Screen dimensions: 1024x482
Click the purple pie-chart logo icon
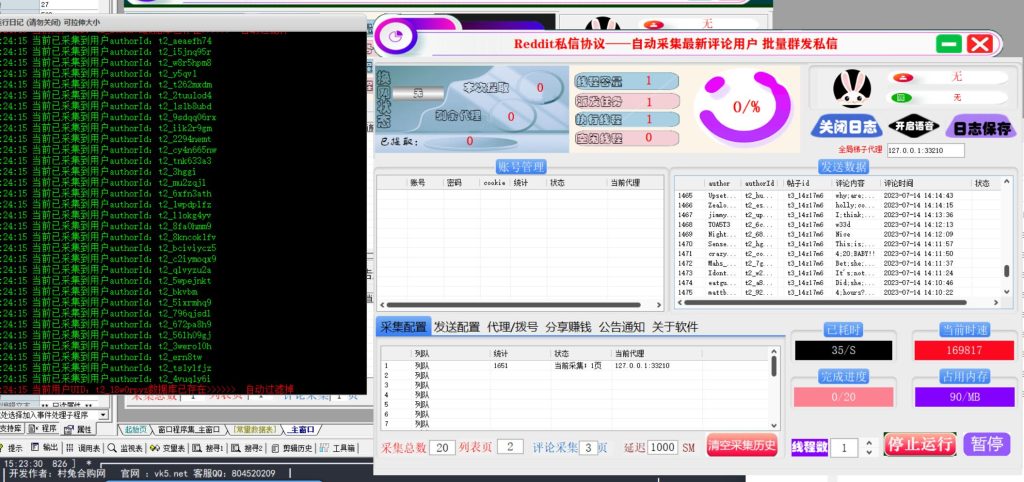click(x=397, y=39)
